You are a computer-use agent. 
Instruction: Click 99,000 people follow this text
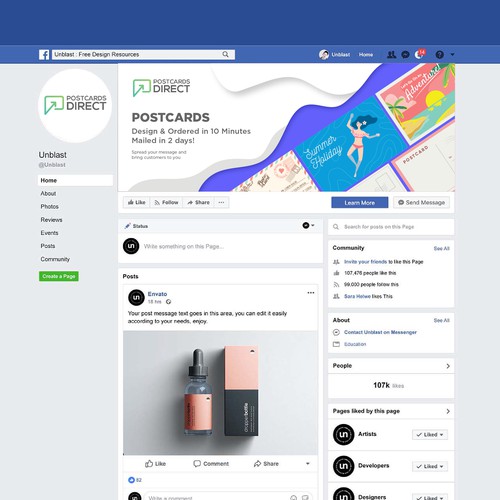coord(371,285)
